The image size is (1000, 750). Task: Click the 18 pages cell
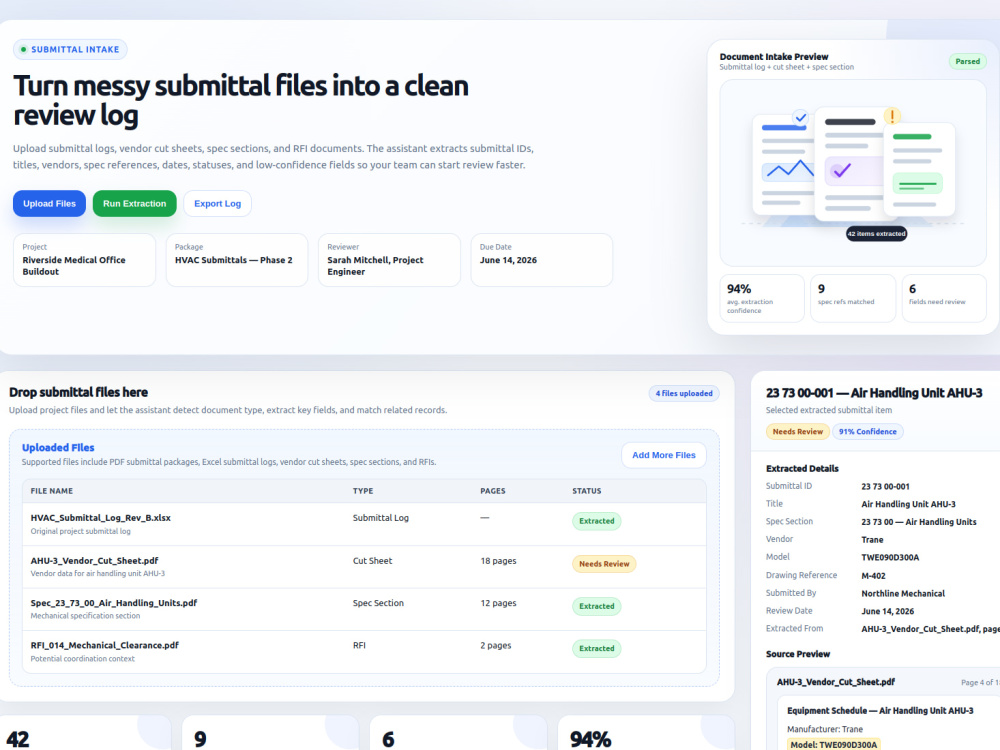(498, 561)
